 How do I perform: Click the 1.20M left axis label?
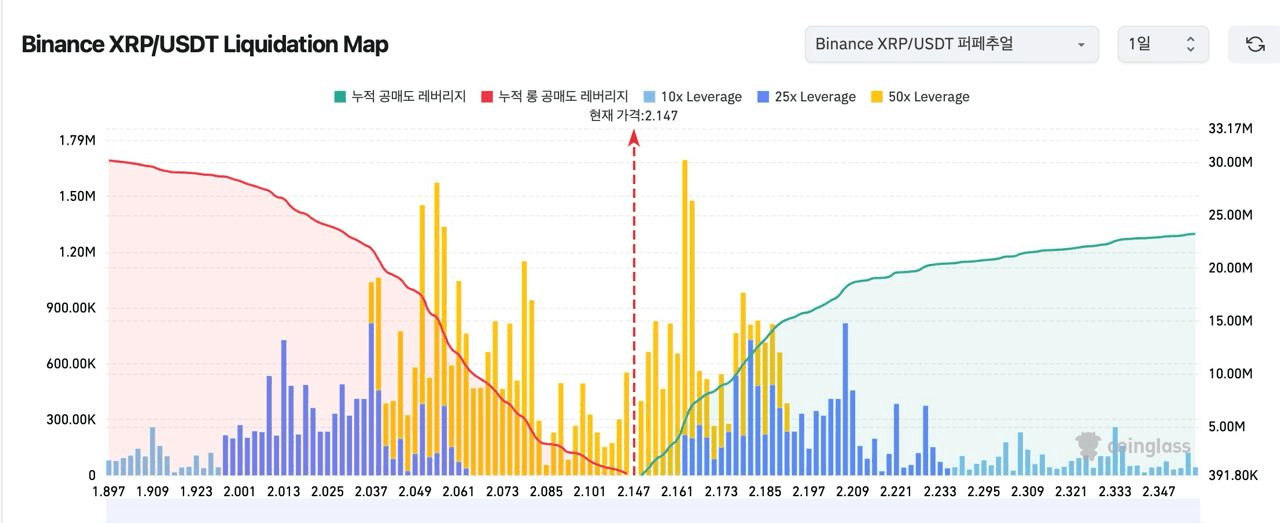click(76, 252)
